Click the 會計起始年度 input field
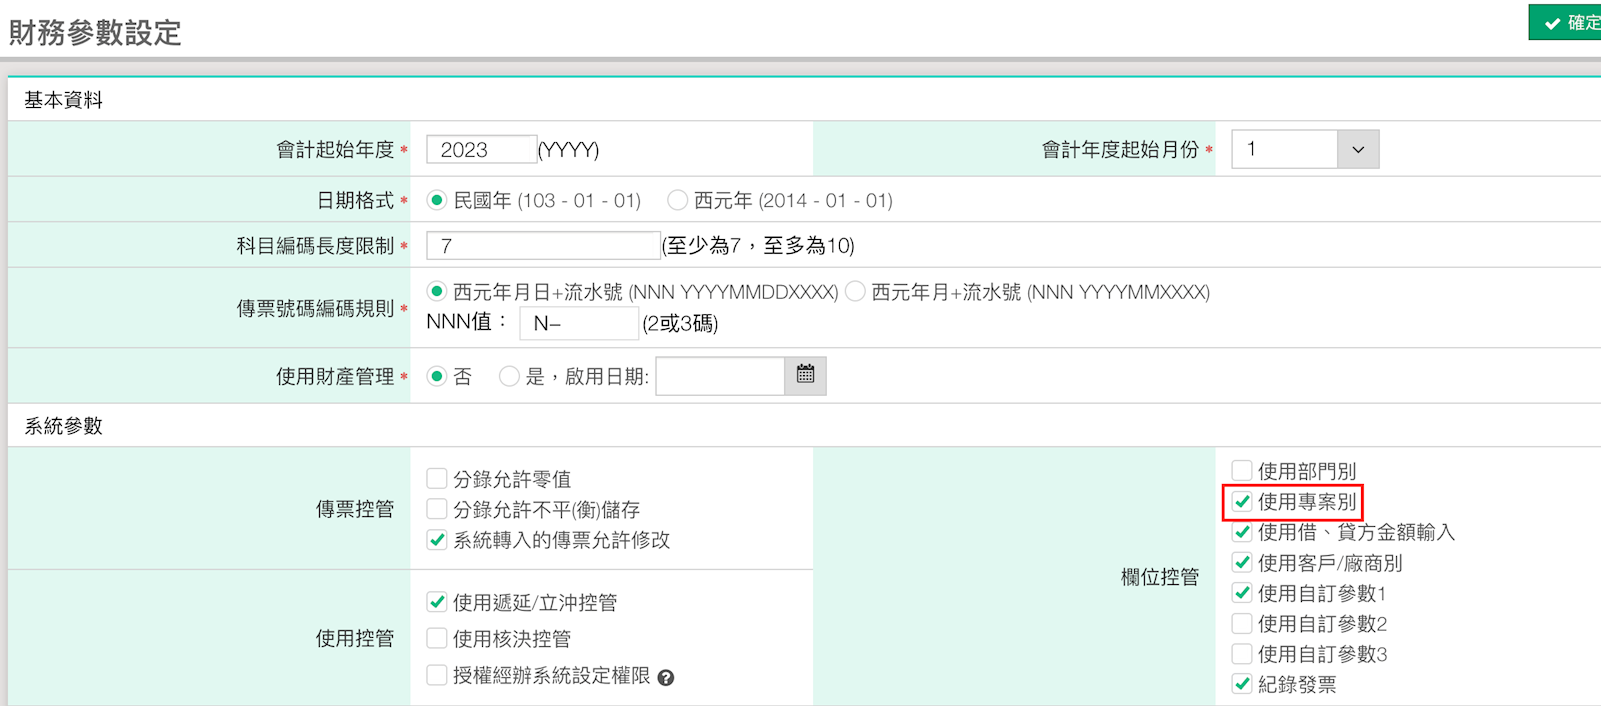1601x706 pixels. [481, 150]
